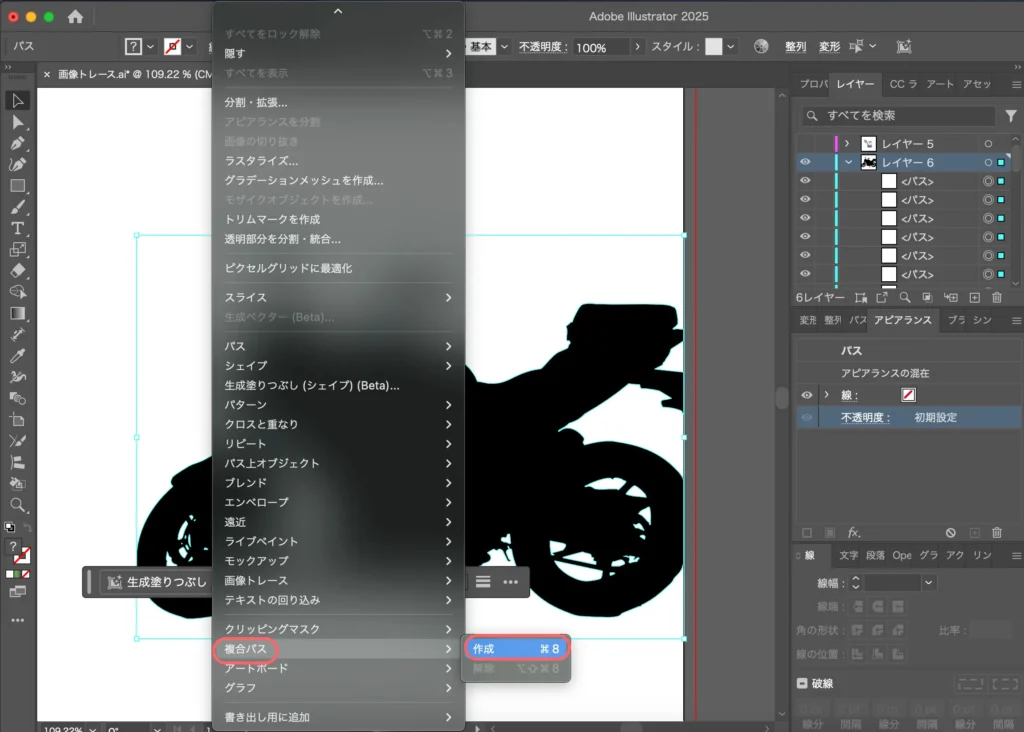Open the filter icon beside layer search
The width and height of the screenshot is (1024, 732).
pos(1010,116)
